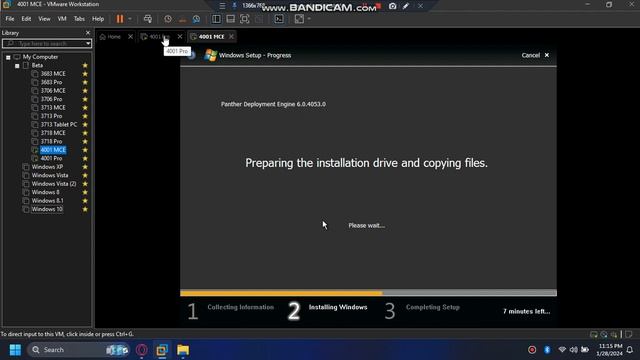This screenshot has width=640, height=360.
Task: Open the power options dropdown arrow
Action: click(130, 19)
